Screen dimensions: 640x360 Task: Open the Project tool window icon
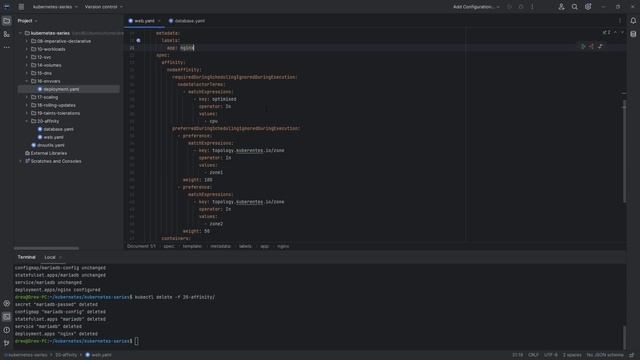(7, 21)
